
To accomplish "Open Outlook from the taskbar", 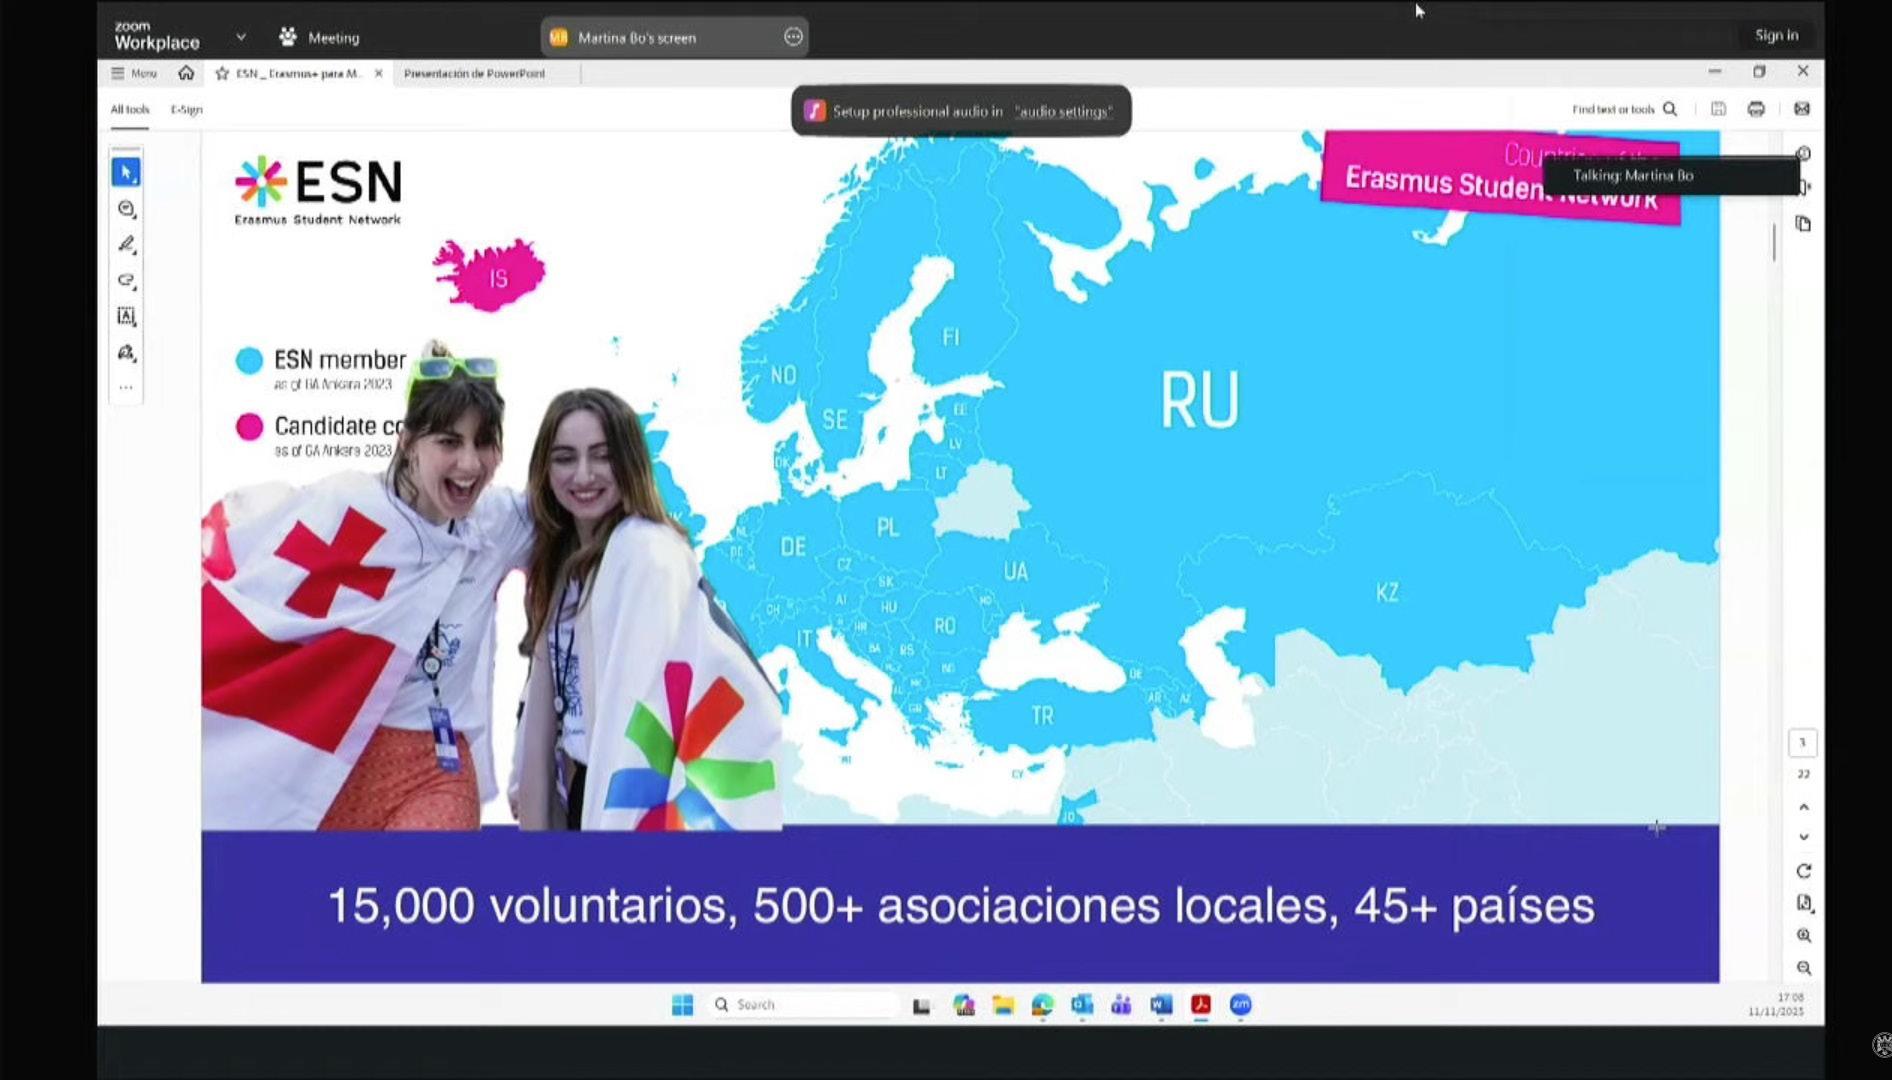I will pos(1082,1005).
